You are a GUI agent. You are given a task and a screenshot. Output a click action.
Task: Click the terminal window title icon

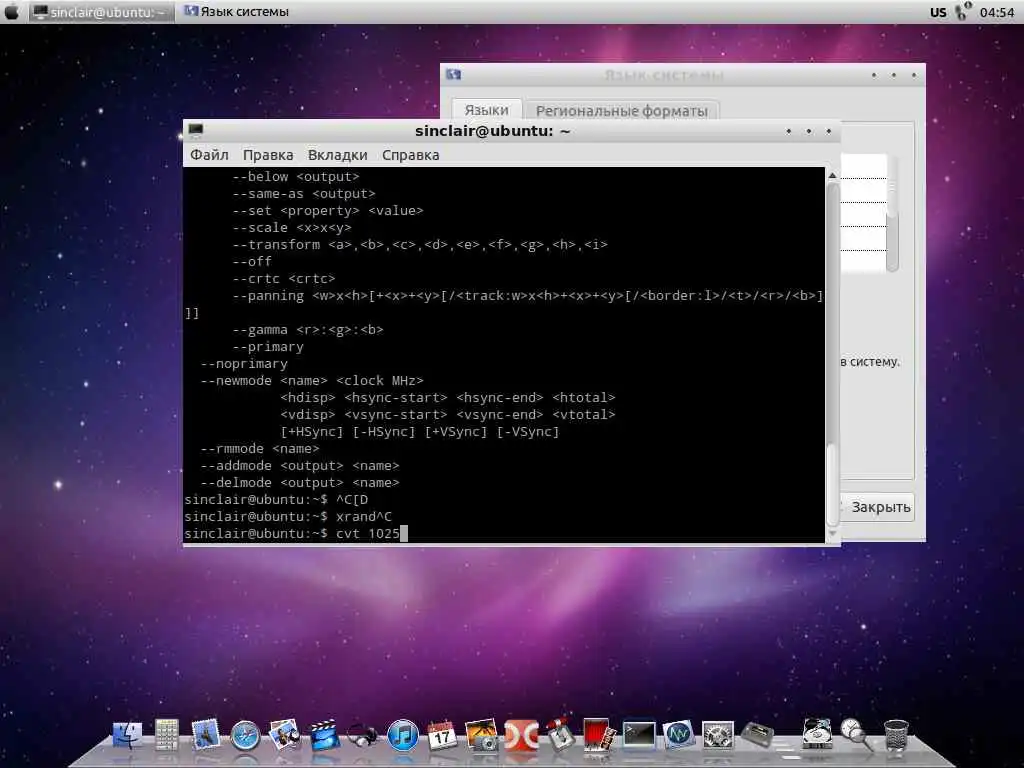(x=196, y=131)
